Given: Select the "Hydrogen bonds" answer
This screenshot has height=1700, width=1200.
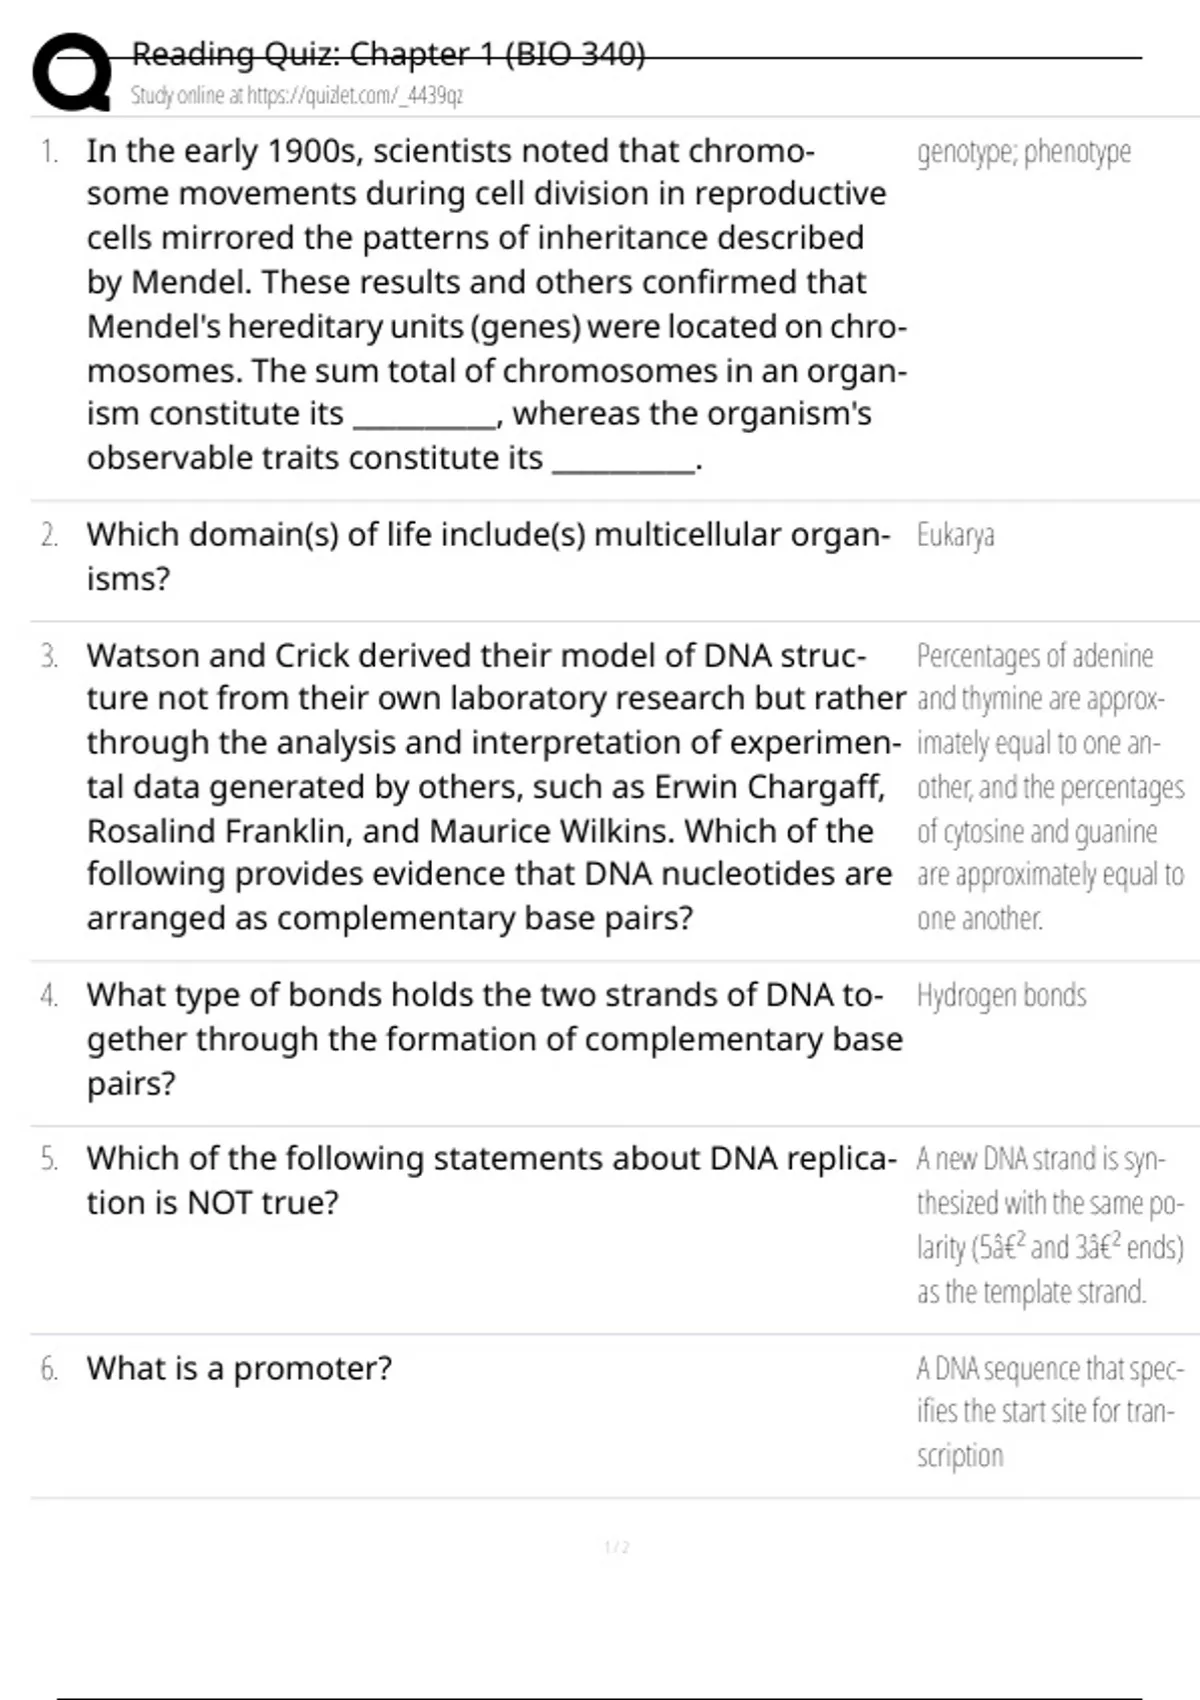Looking at the screenshot, I should tap(1001, 996).
